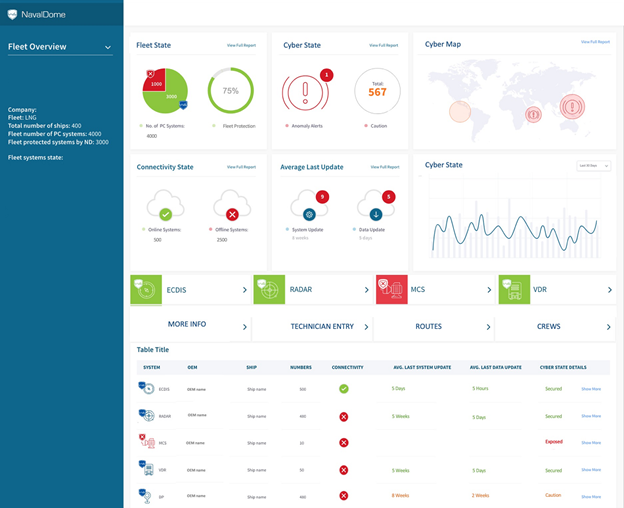Expand the MORE INFO arrow
The height and width of the screenshot is (508, 624).
click(x=245, y=327)
